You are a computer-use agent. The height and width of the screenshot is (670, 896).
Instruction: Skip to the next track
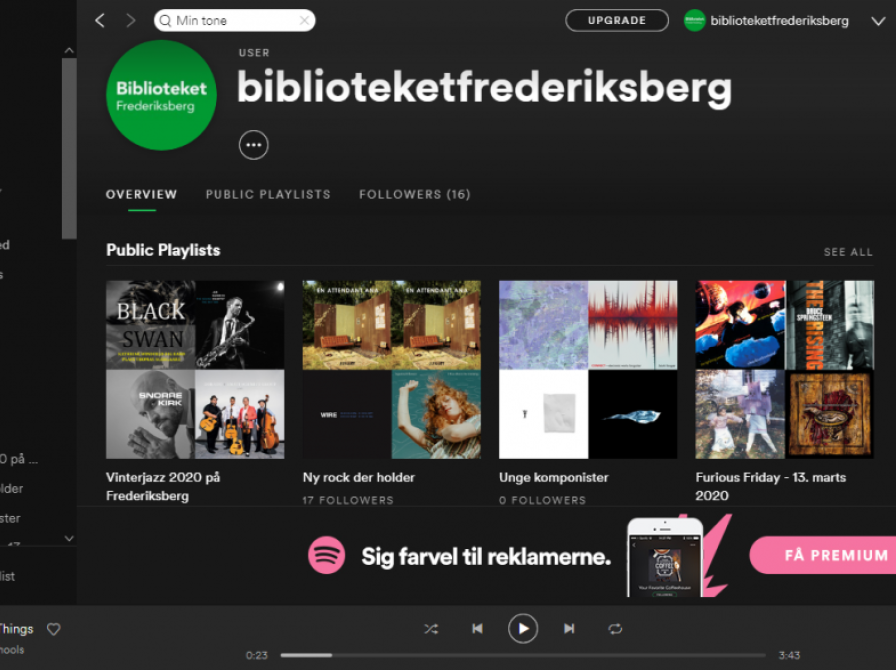(569, 628)
